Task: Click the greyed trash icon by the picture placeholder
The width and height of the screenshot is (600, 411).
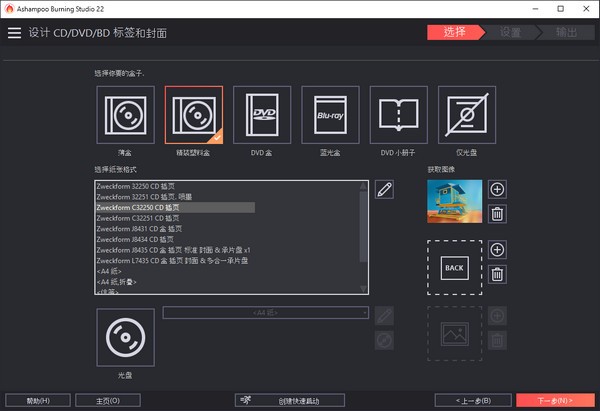Action: [x=497, y=340]
